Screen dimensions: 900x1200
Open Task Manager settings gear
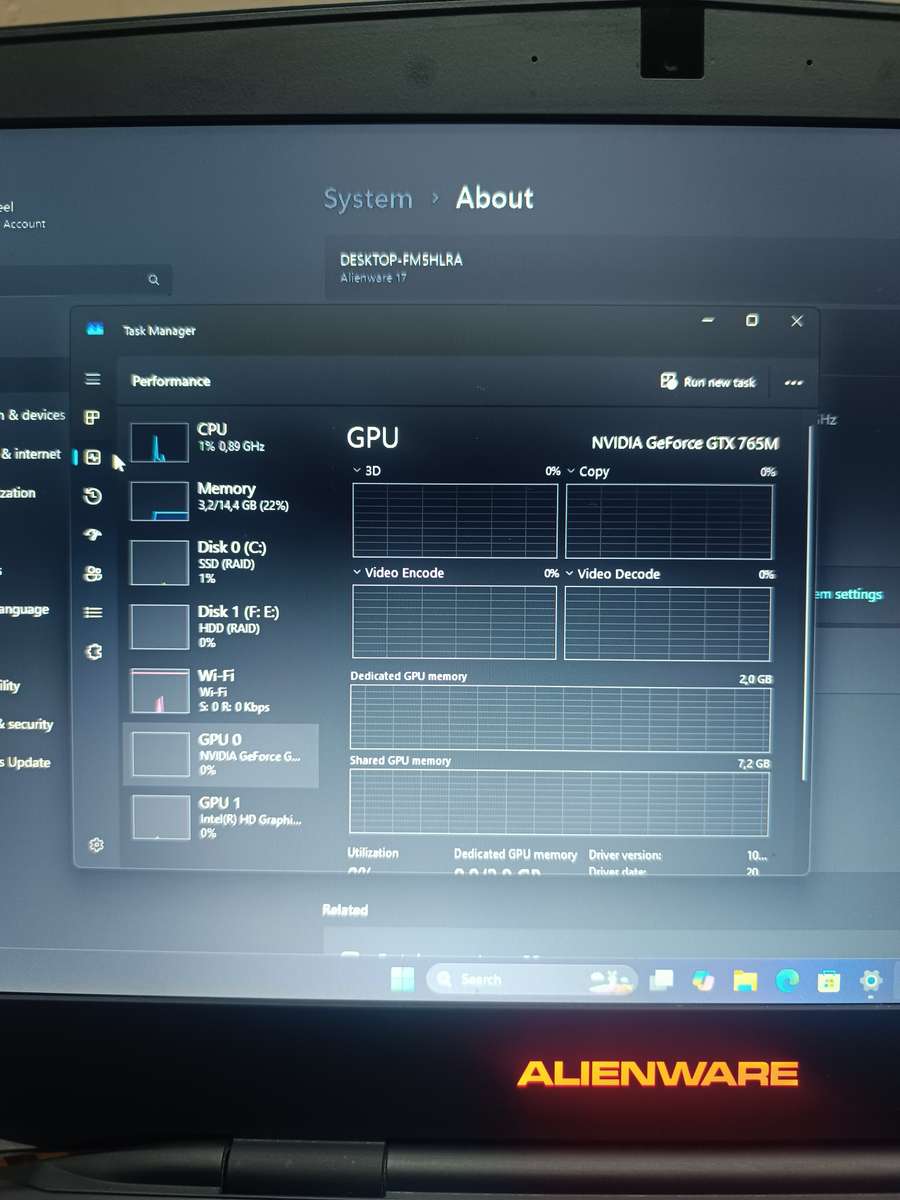(x=95, y=844)
